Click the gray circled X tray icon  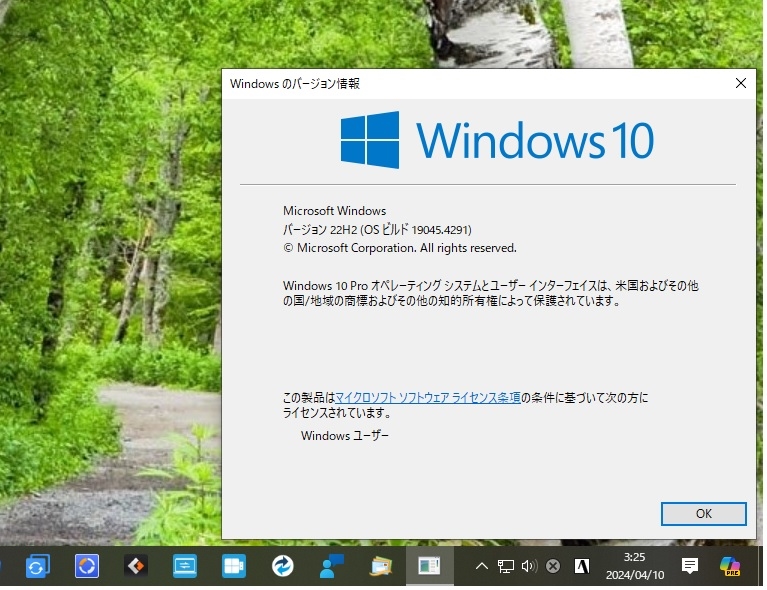point(553,567)
